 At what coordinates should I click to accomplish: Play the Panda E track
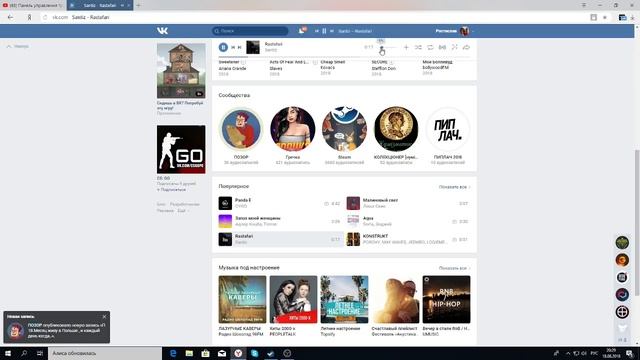click(x=280, y=203)
